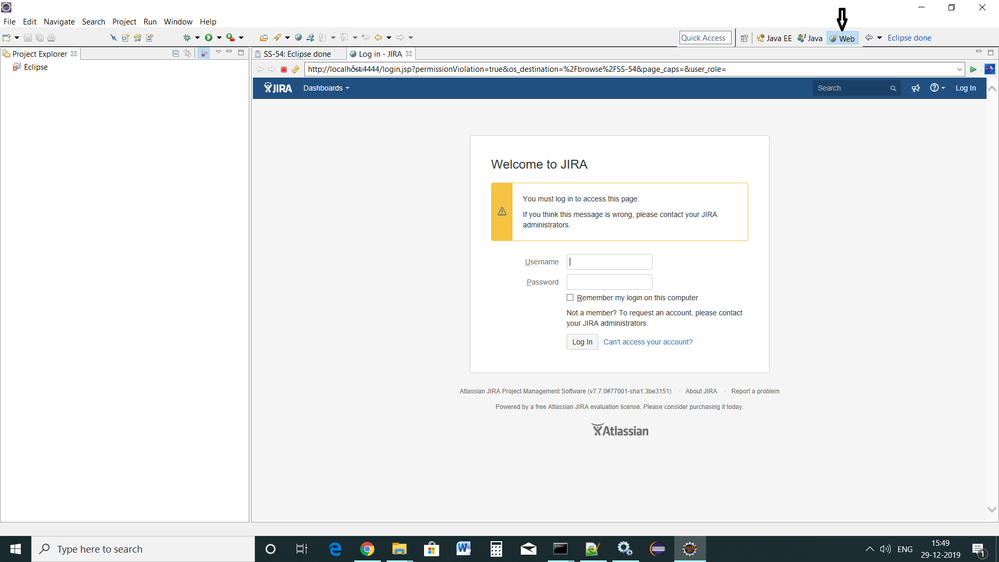Expand the URL address dropdown
Image resolution: width=999 pixels, height=562 pixels.
point(959,69)
